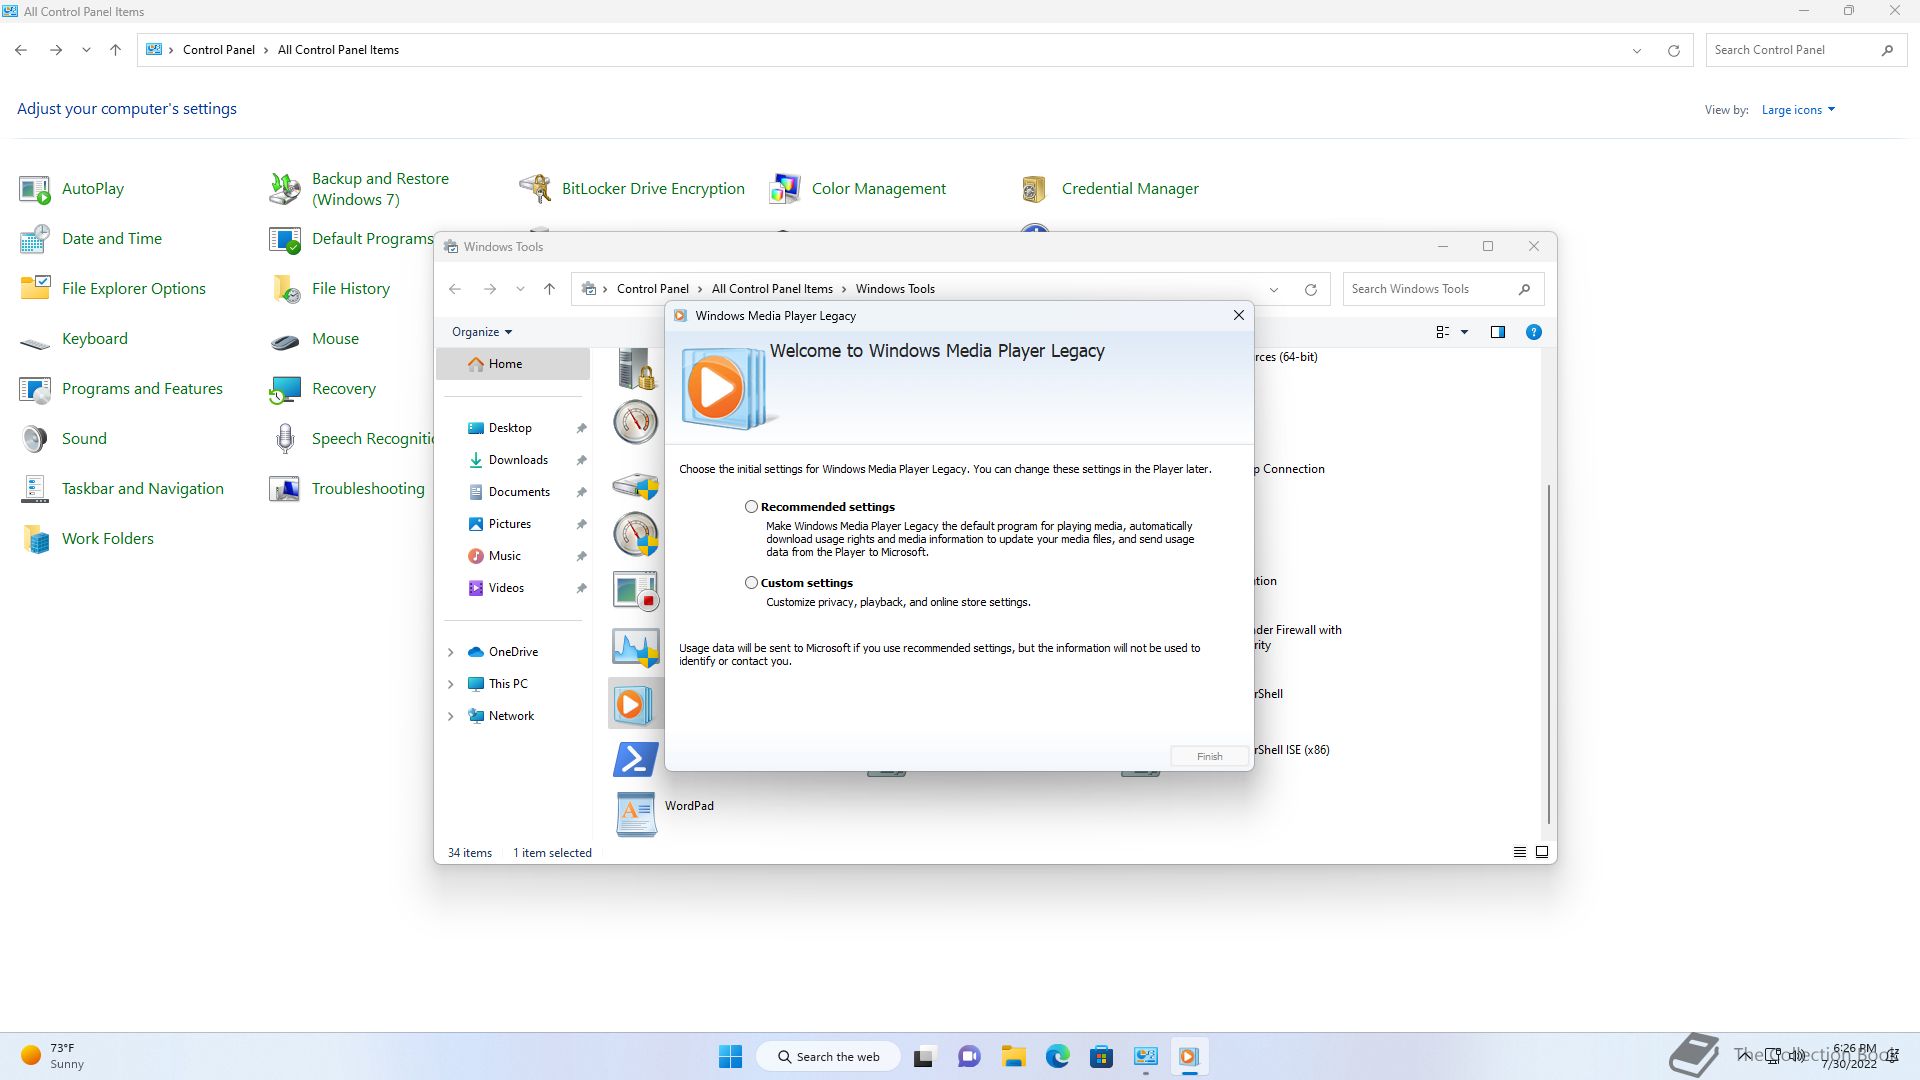The image size is (1920, 1080).
Task: Click Control Panel breadcrumb in main address bar
Action: coord(219,50)
